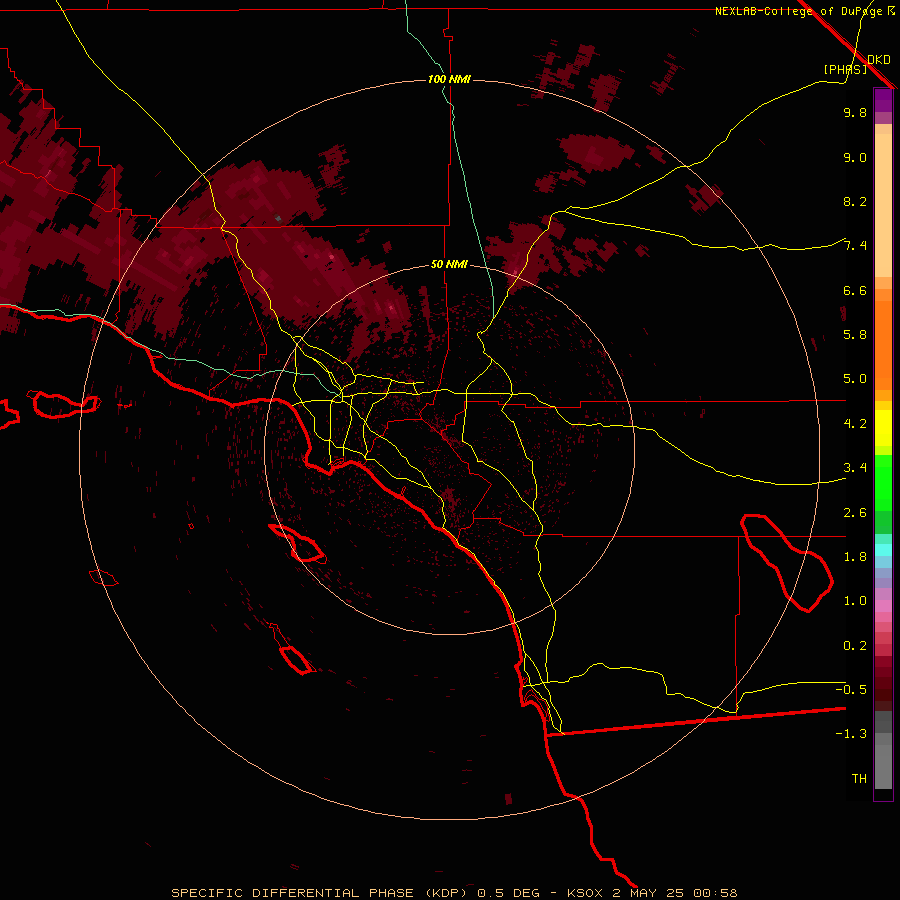The width and height of the screenshot is (900, 900).
Task: Pick the purple top color bar segment
Action: 883,100
